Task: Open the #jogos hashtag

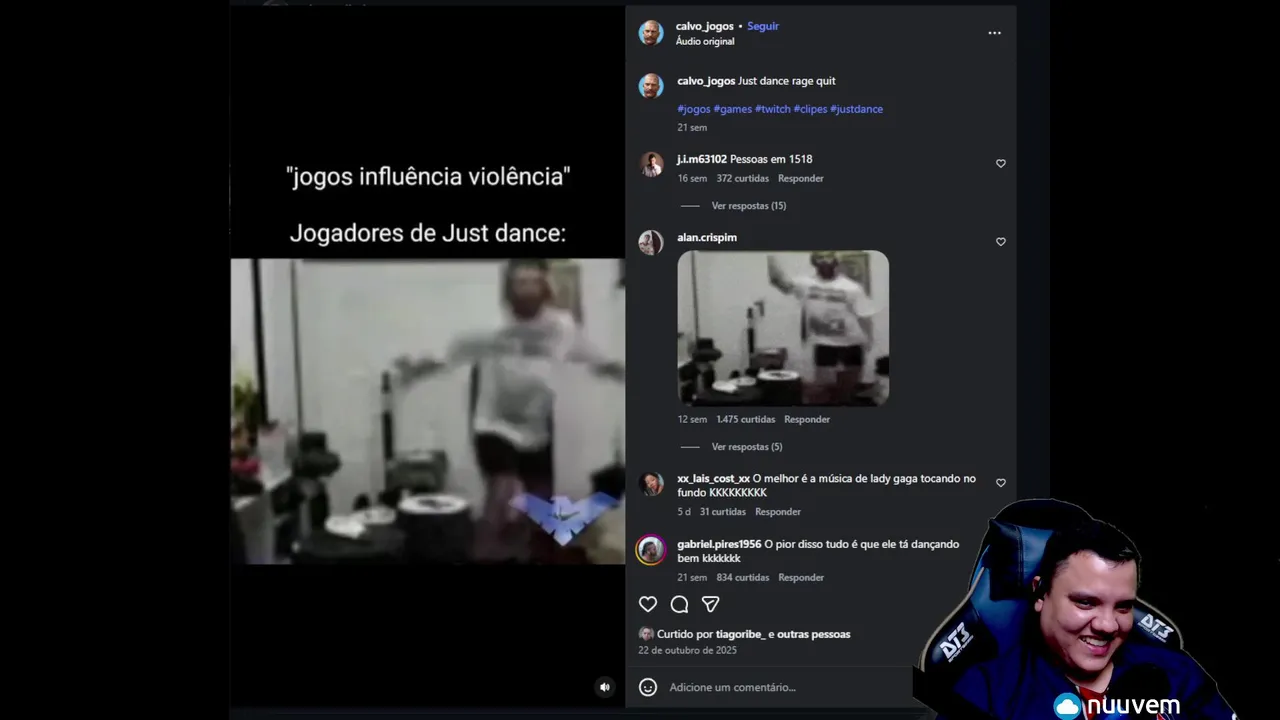Action: pos(694,109)
